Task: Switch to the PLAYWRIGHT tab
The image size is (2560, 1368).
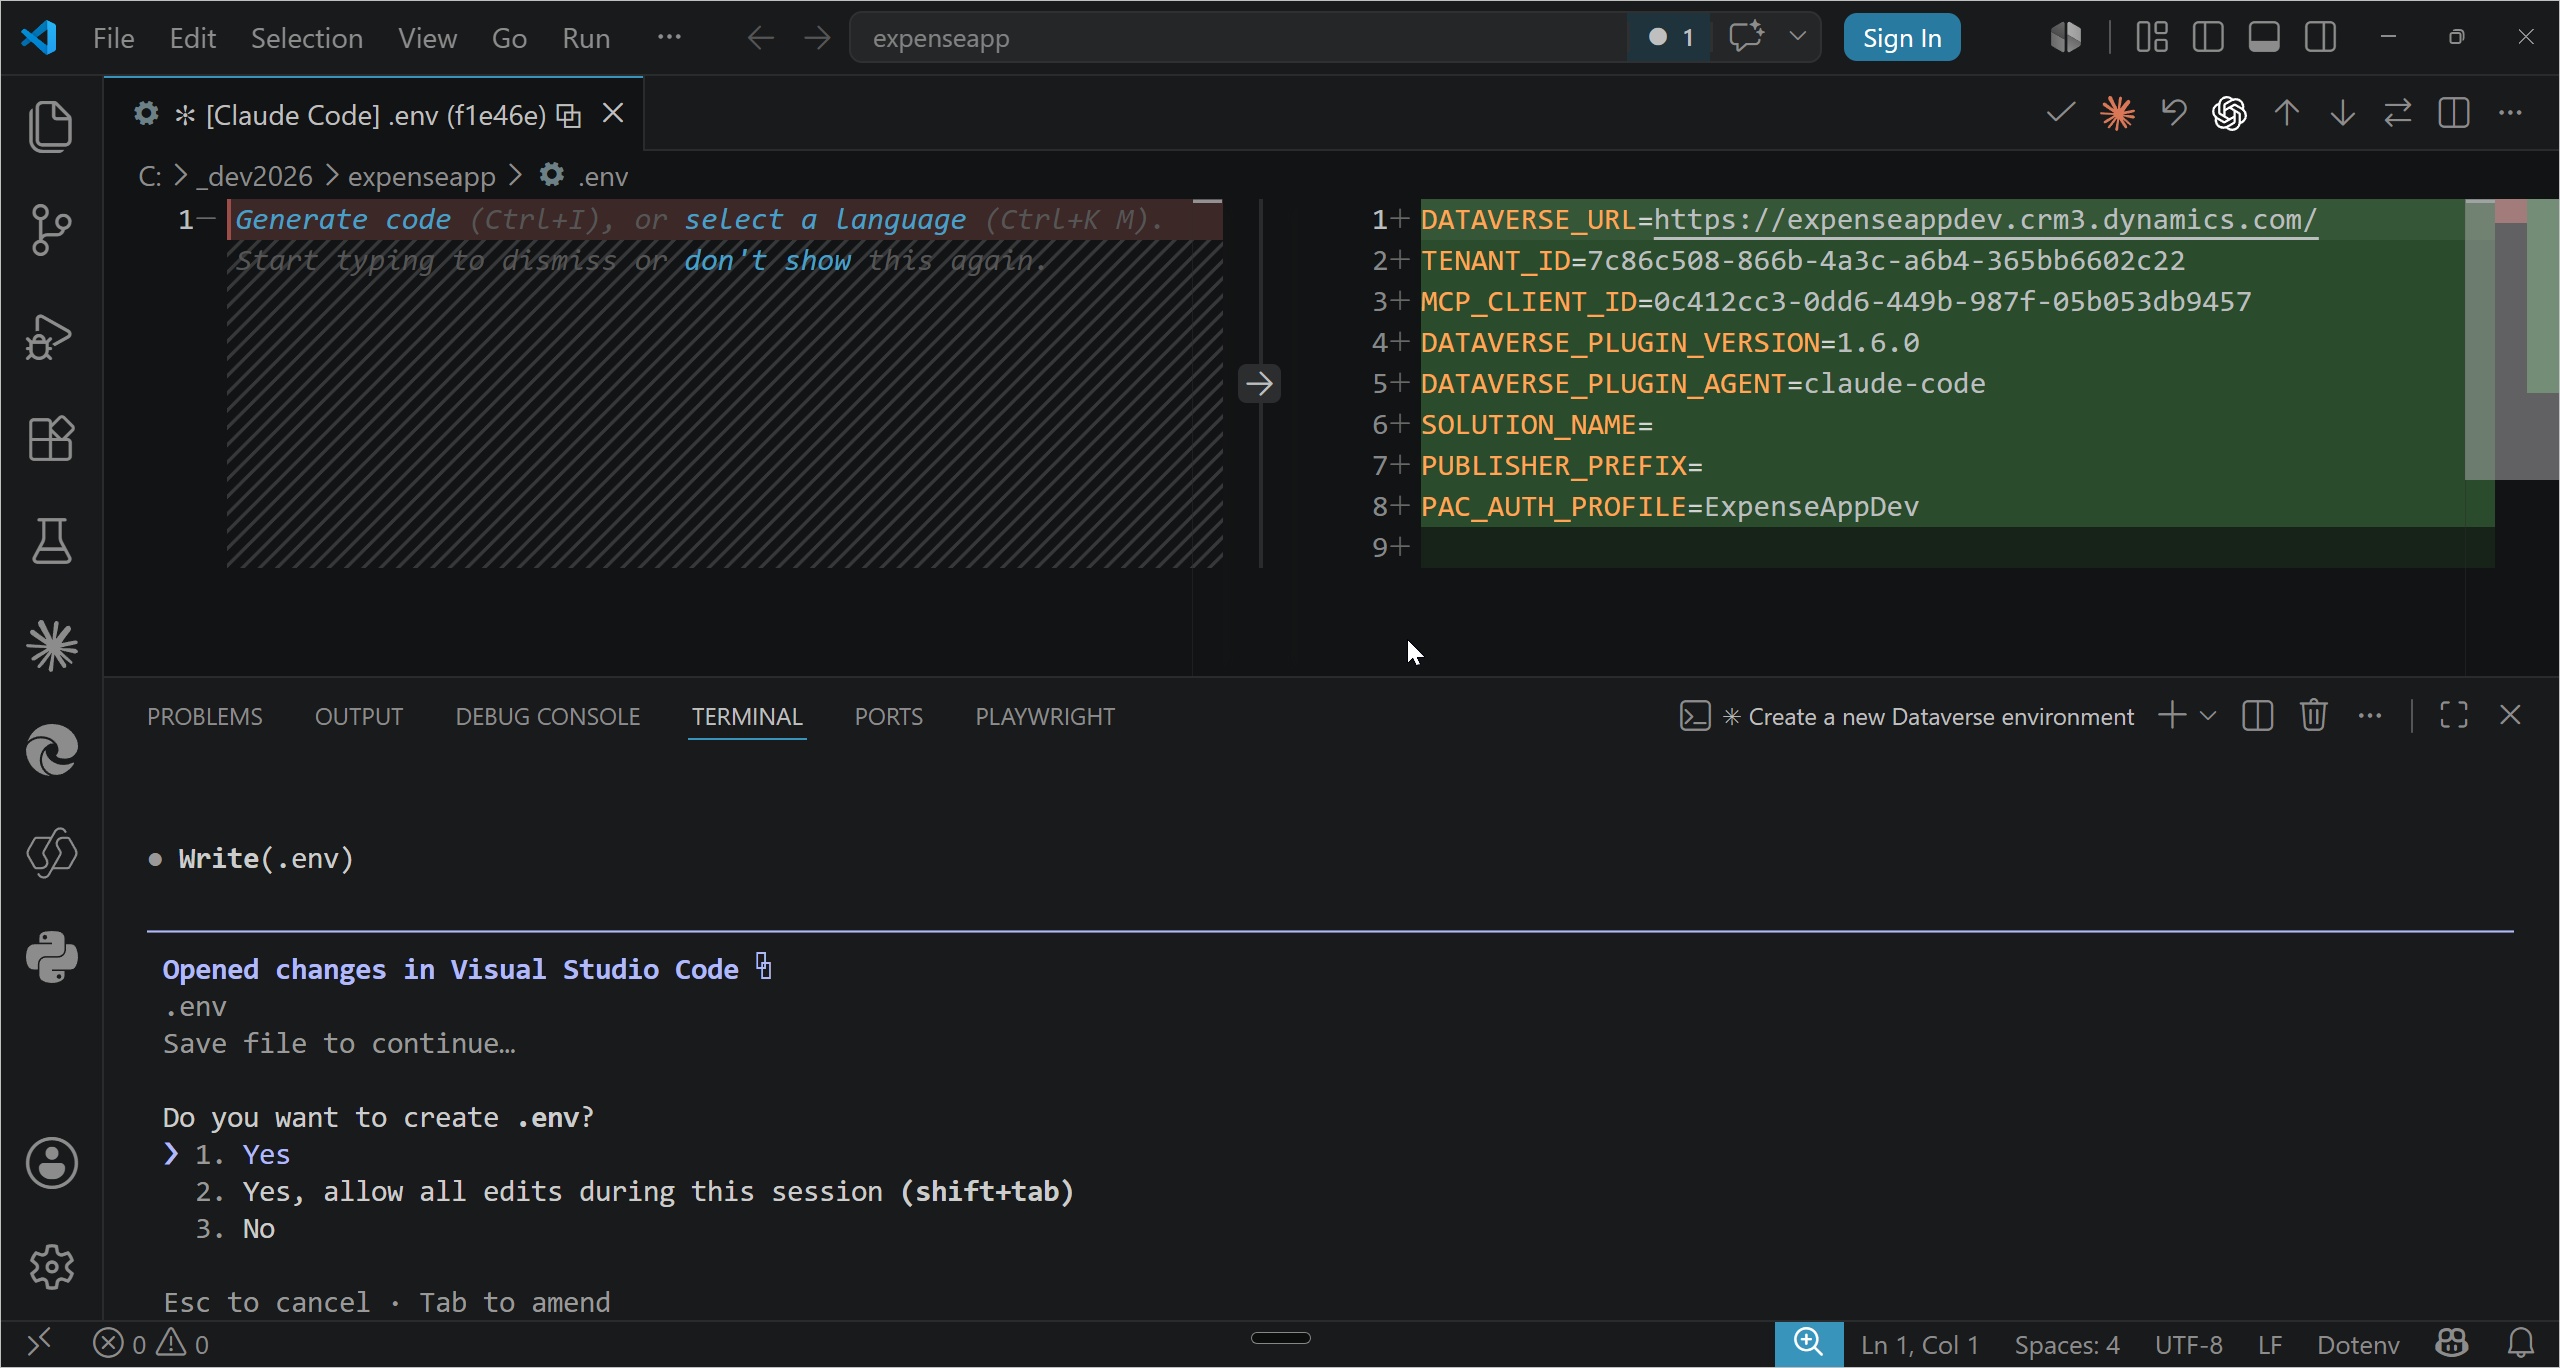Action: click(x=1045, y=717)
